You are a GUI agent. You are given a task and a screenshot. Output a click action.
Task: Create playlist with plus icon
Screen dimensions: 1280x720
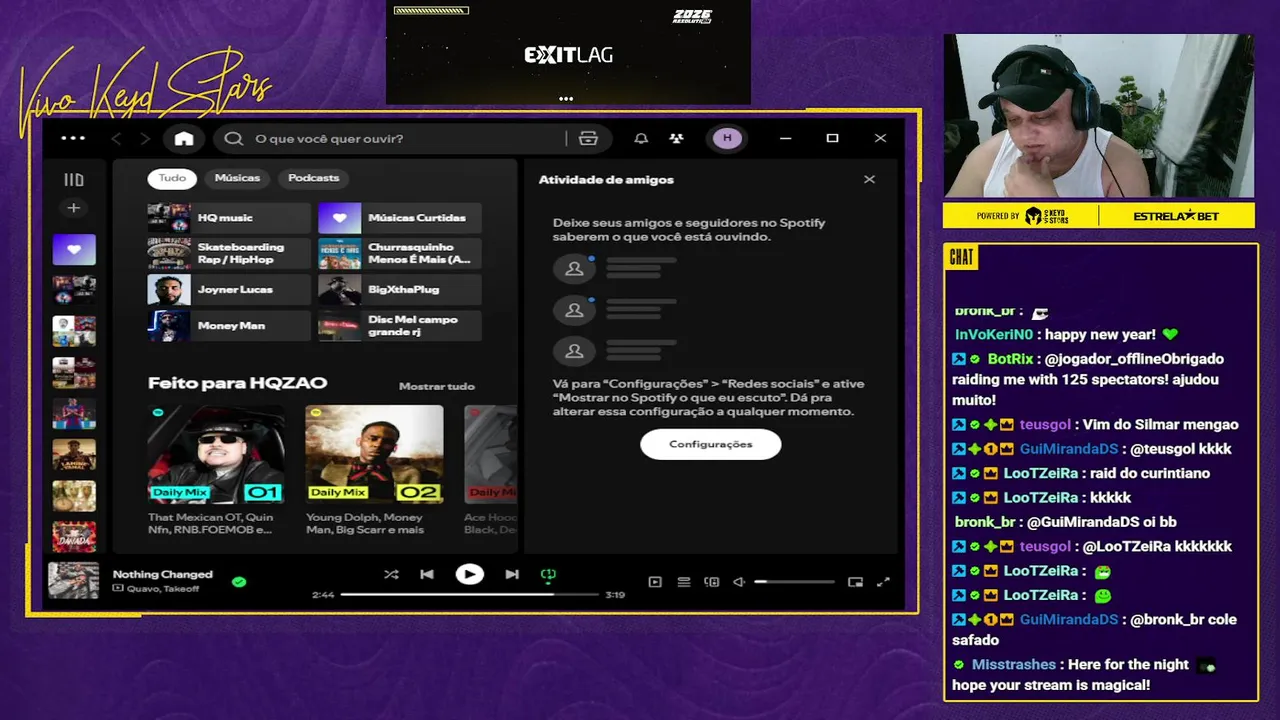pos(73,208)
